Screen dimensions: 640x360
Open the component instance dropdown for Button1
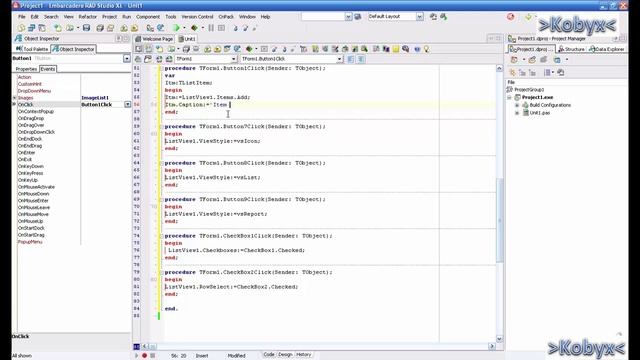tap(127, 59)
